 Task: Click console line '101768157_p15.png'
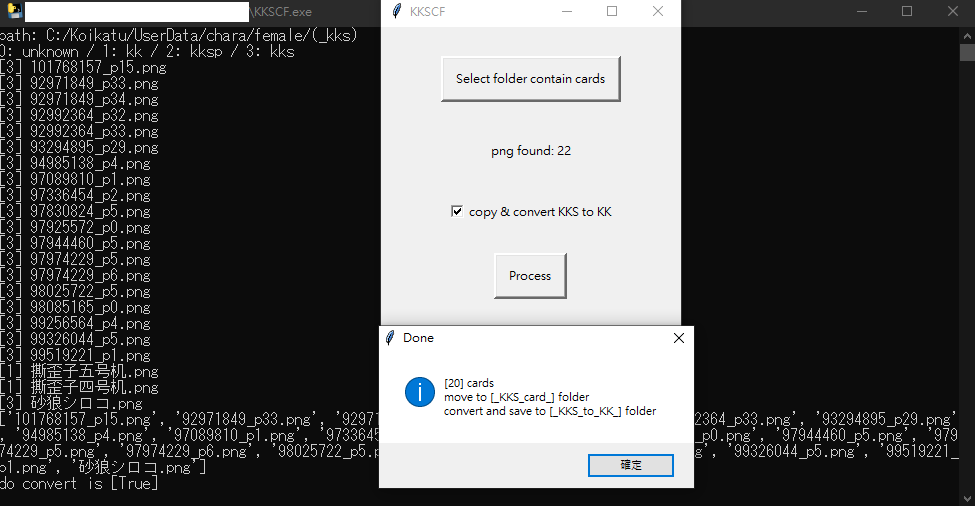pos(98,67)
